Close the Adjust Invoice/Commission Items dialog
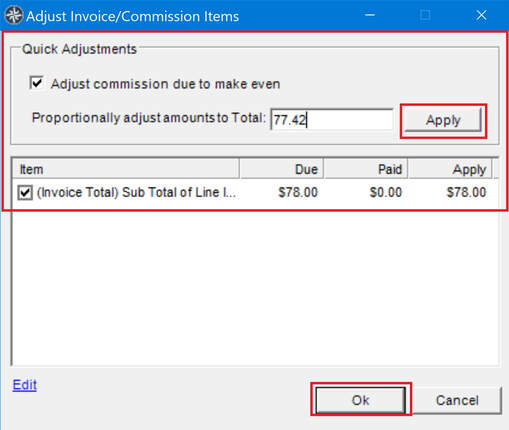509x430 pixels. pos(481,15)
